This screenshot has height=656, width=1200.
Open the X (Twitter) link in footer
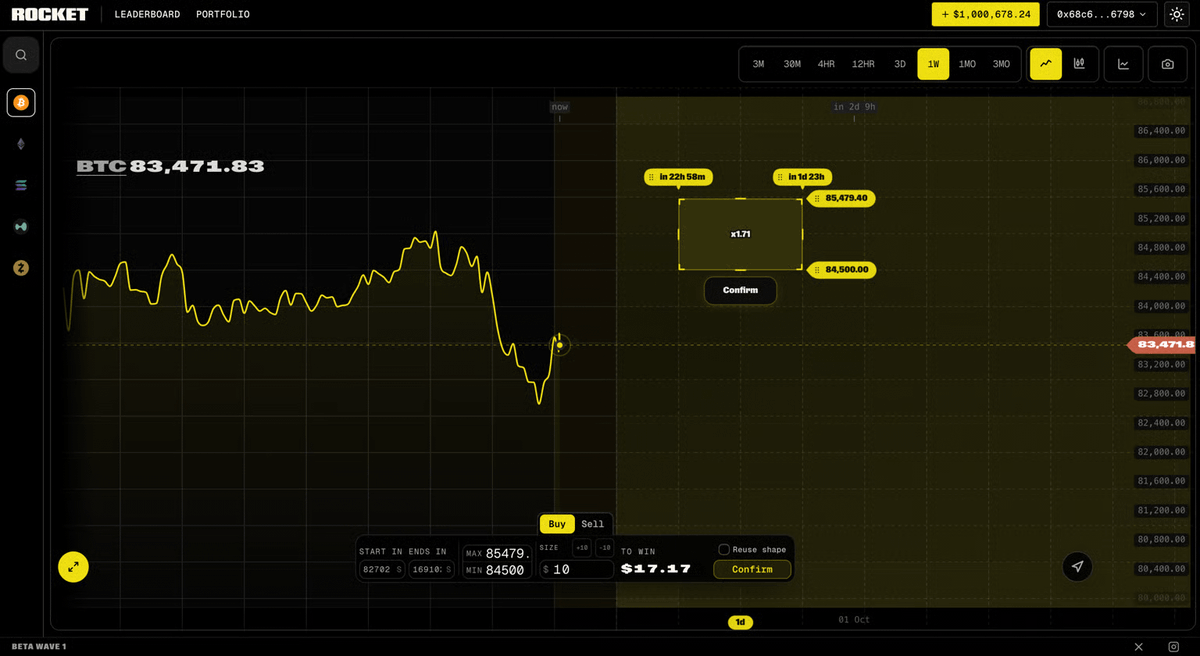point(1138,647)
